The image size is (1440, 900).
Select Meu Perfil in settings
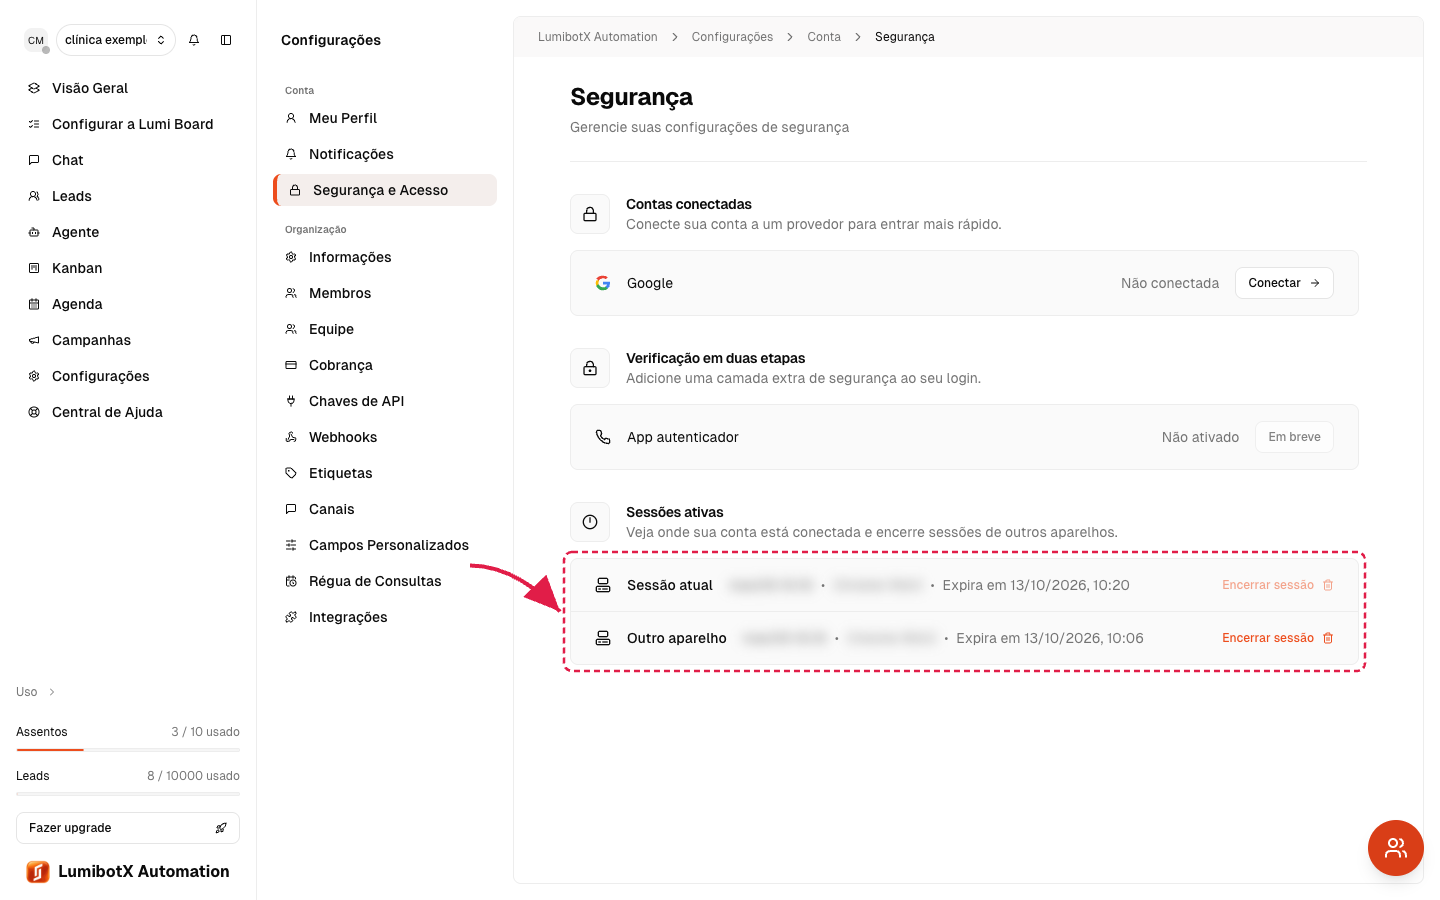[x=385, y=118]
